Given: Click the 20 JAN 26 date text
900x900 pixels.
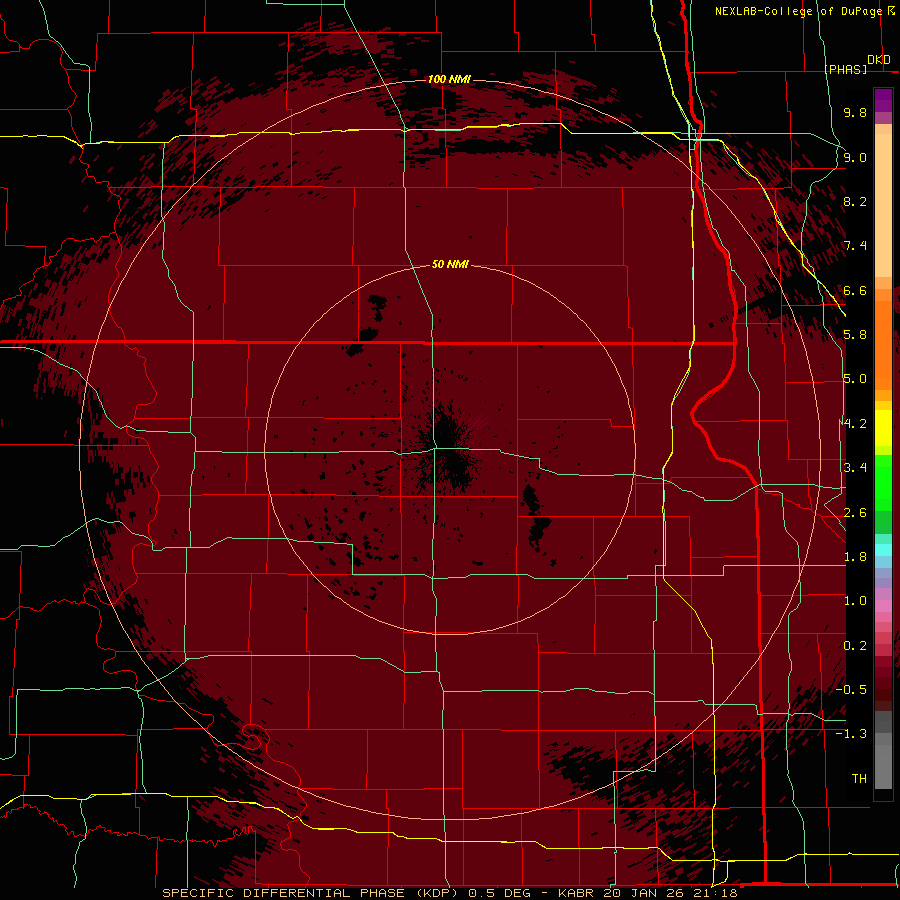Looking at the screenshot, I should tap(645, 893).
